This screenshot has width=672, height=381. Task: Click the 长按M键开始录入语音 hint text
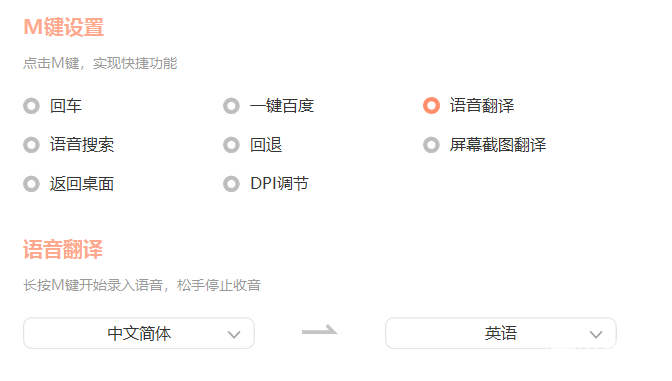point(93,285)
